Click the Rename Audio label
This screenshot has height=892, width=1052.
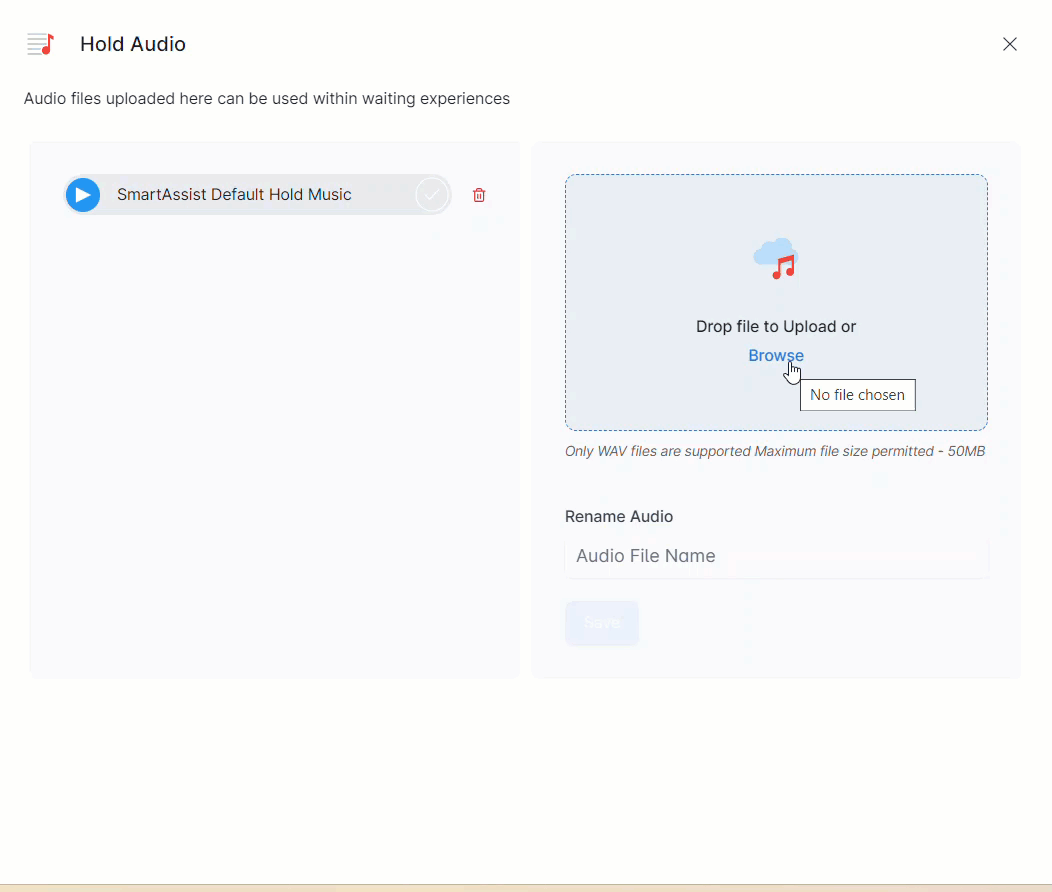[x=618, y=517]
